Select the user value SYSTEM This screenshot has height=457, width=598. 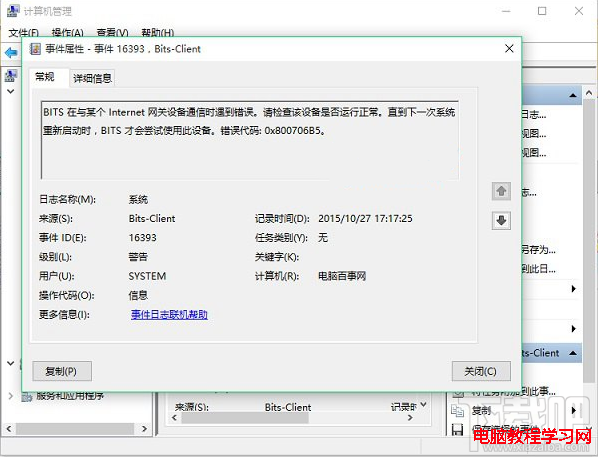click(x=147, y=276)
